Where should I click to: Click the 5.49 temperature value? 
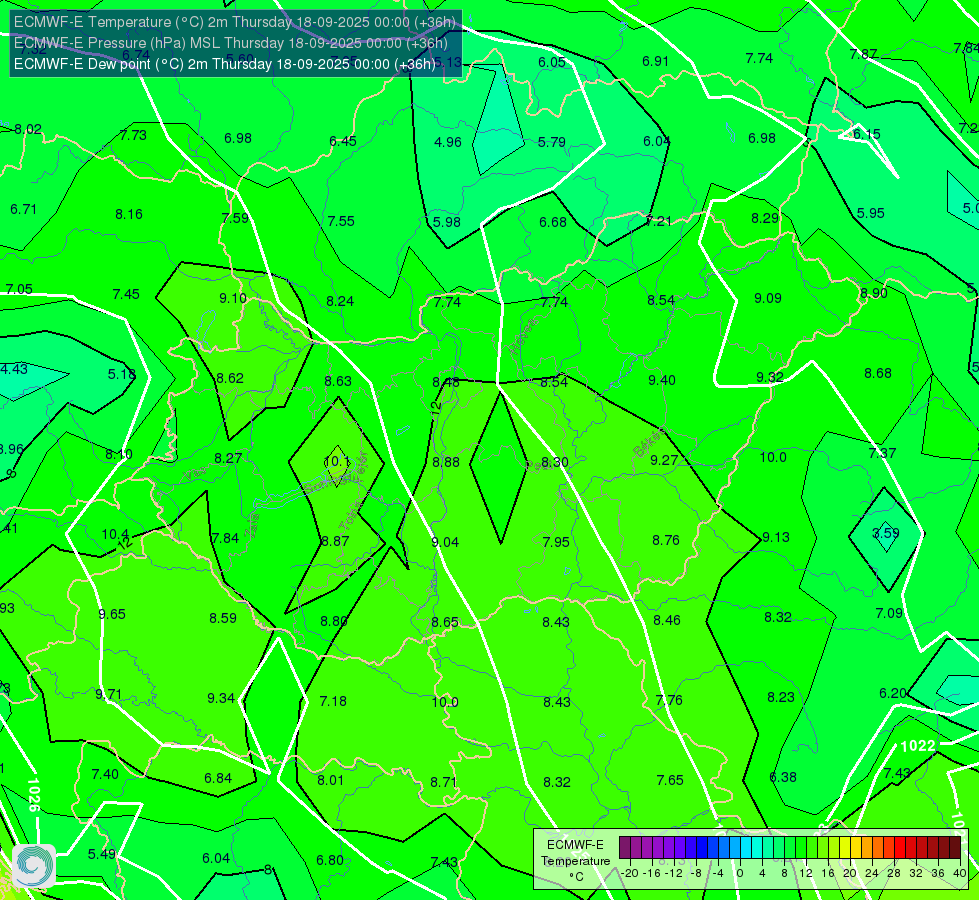pos(101,854)
